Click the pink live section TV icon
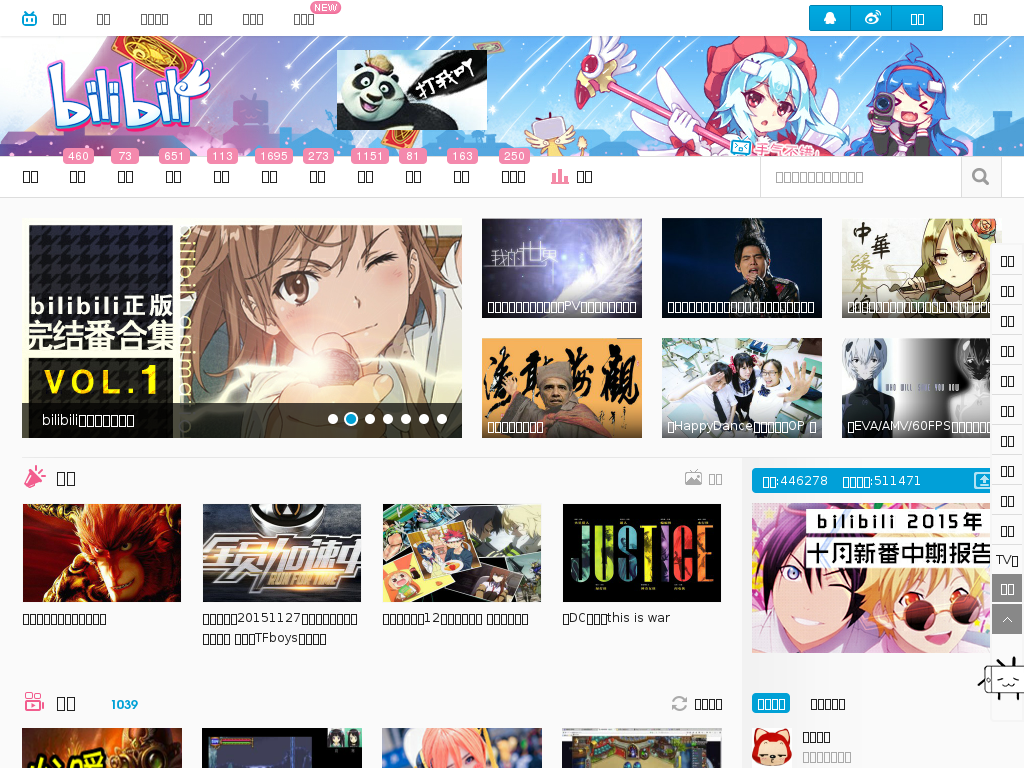The width and height of the screenshot is (1024, 768). 34,702
